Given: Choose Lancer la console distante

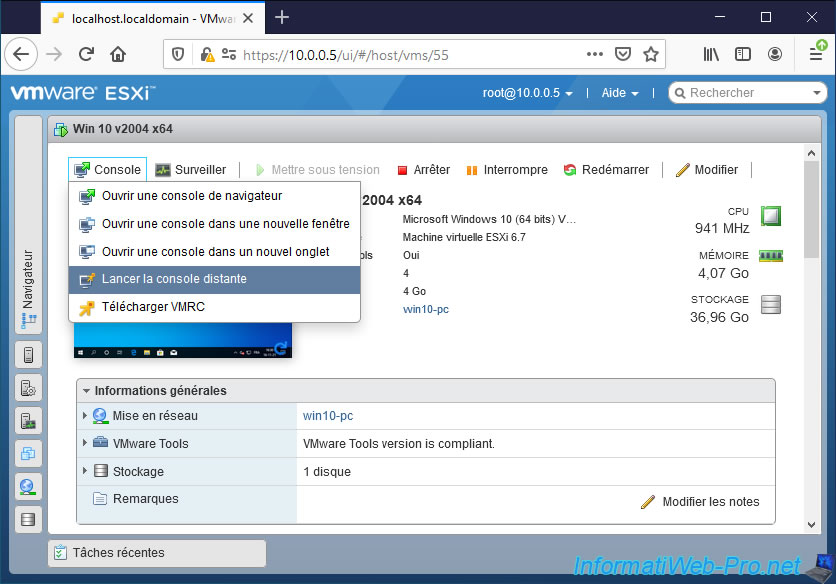Looking at the screenshot, I should pyautogui.click(x=214, y=279).
